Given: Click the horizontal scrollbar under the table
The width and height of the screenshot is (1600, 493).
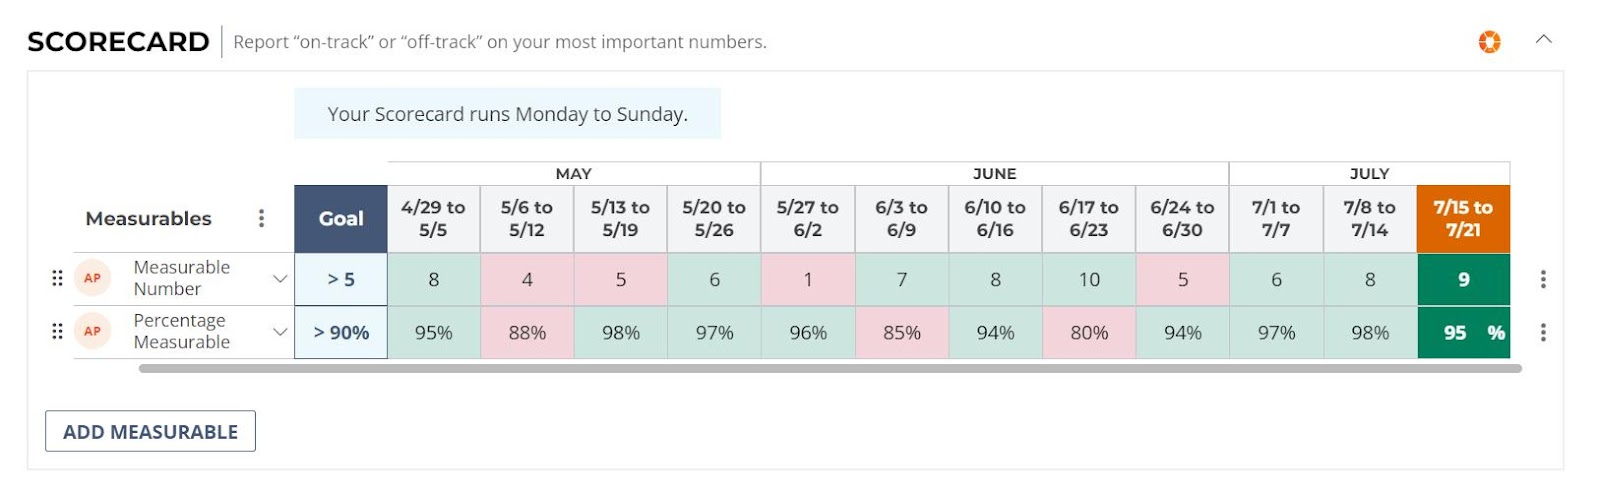Looking at the screenshot, I should click(x=830, y=368).
